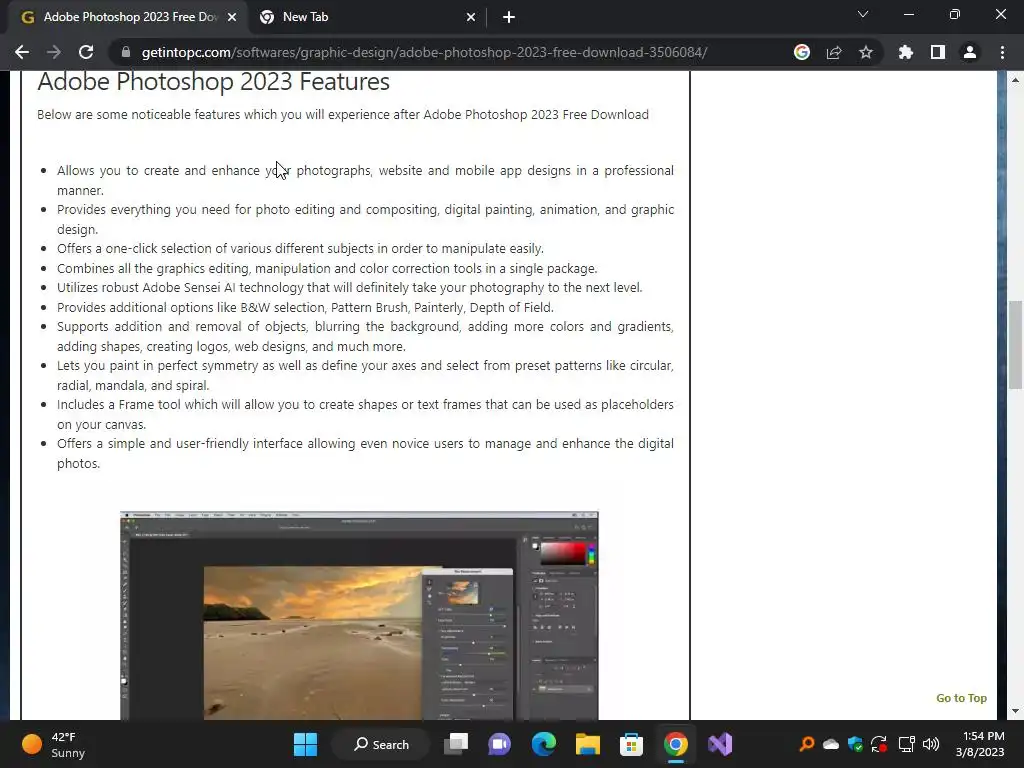
Task: Click the Adobe Photoshop 2023 Features heading
Action: click(x=214, y=82)
